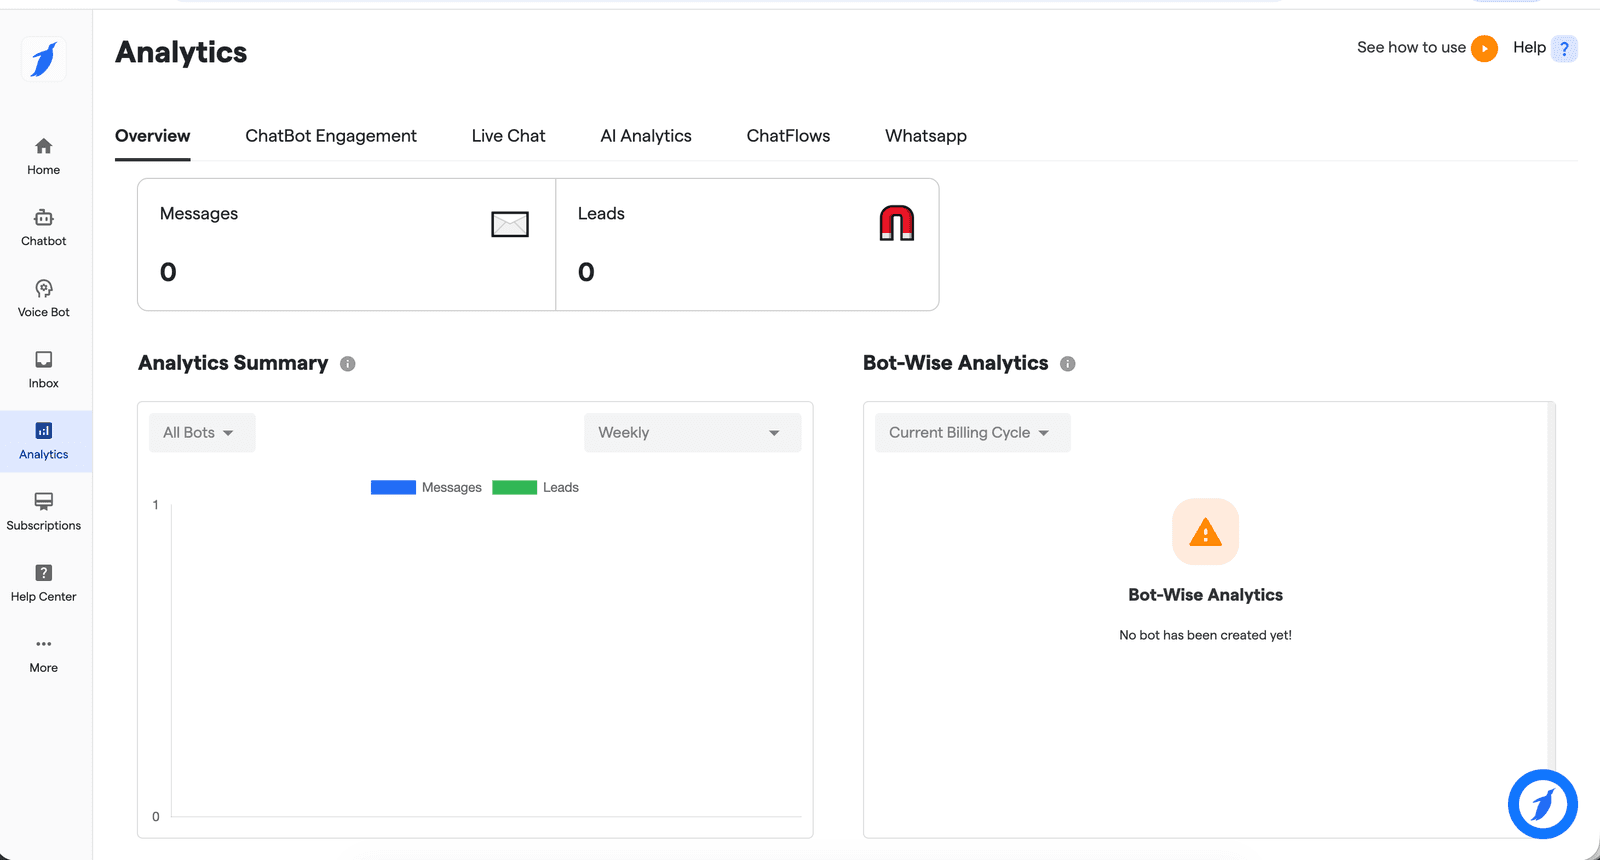Click the Leads count card
Viewport: 1600px width, 860px height.
(x=747, y=245)
